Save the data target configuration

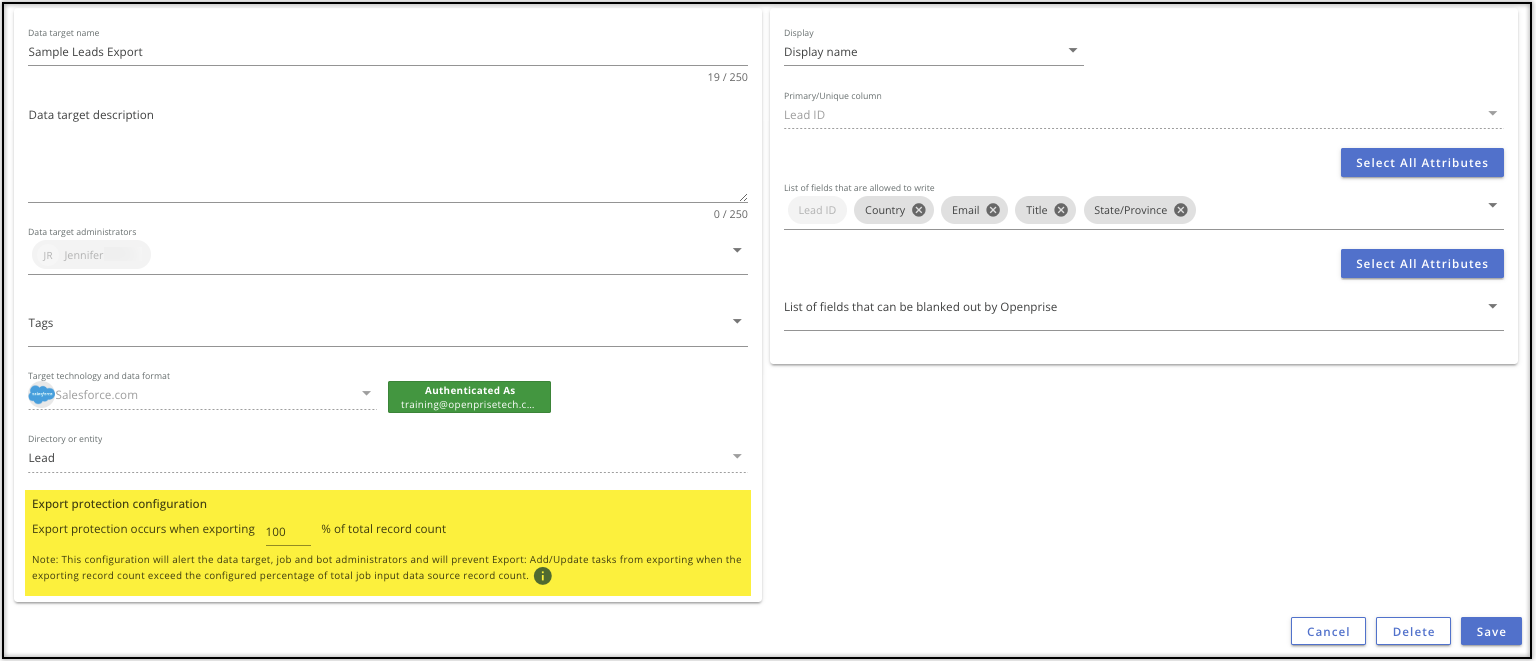pyautogui.click(x=1490, y=631)
